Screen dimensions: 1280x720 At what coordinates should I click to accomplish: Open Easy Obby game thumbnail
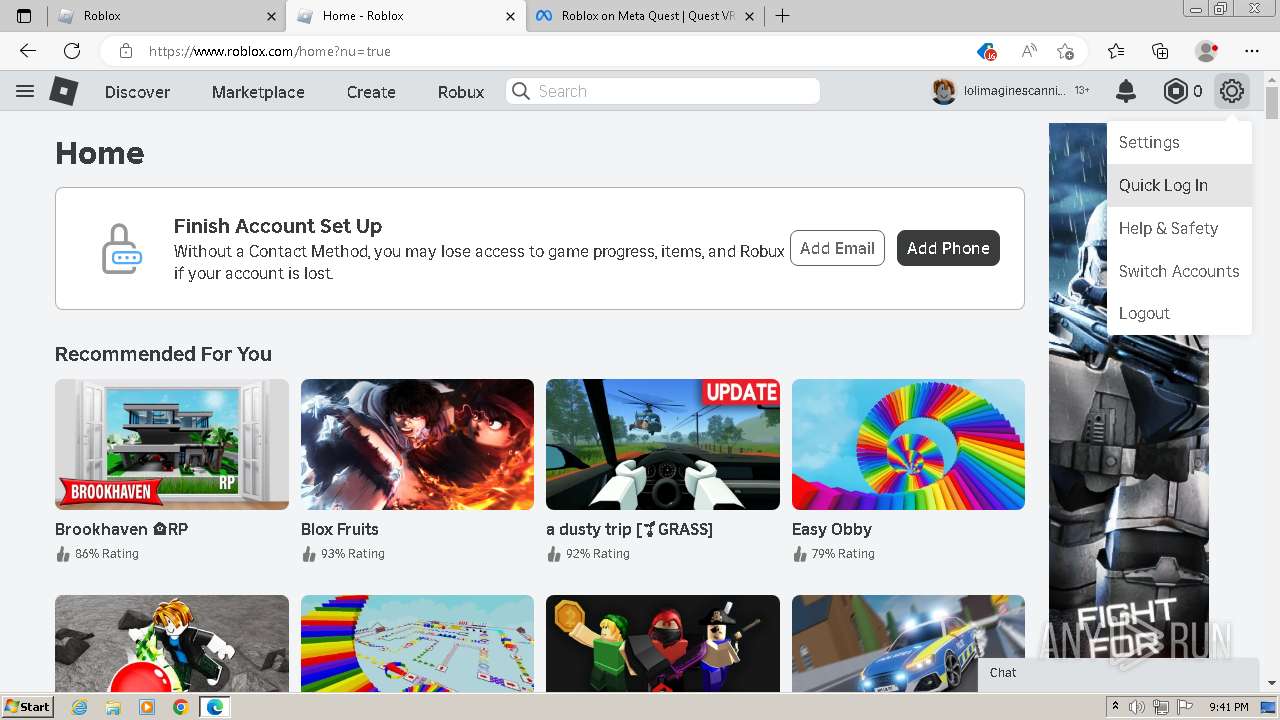tap(908, 444)
